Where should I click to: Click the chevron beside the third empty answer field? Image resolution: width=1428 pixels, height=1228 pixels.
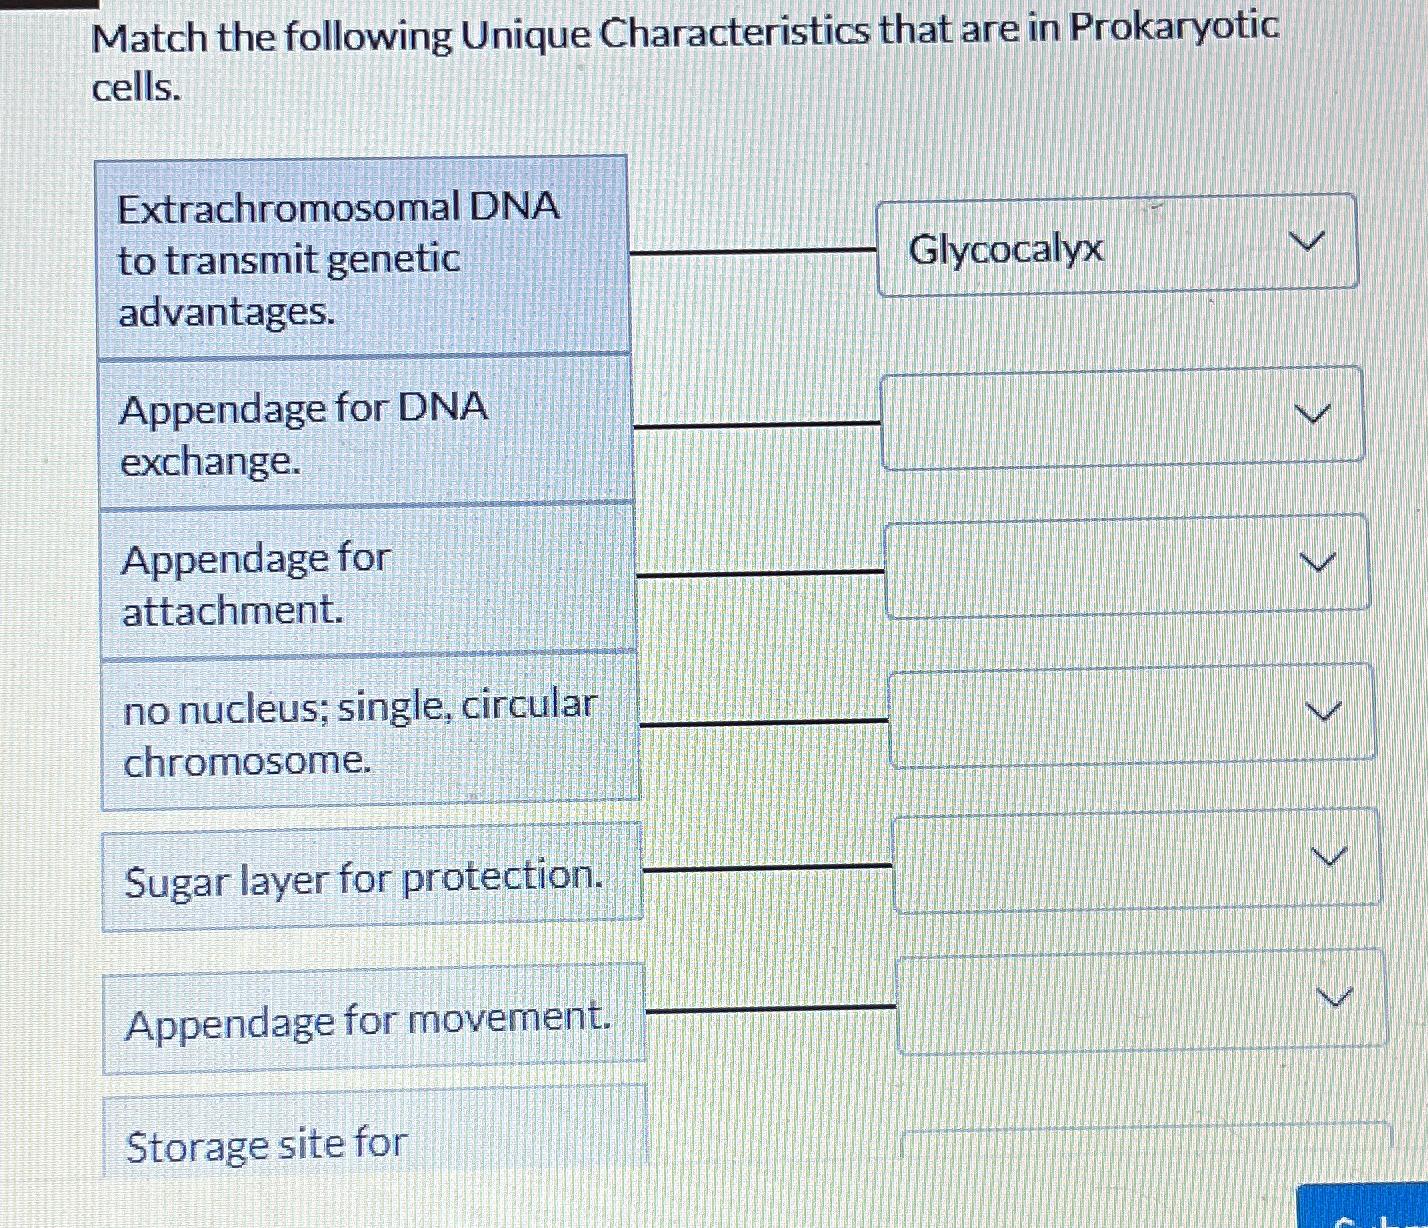pyautogui.click(x=1318, y=563)
